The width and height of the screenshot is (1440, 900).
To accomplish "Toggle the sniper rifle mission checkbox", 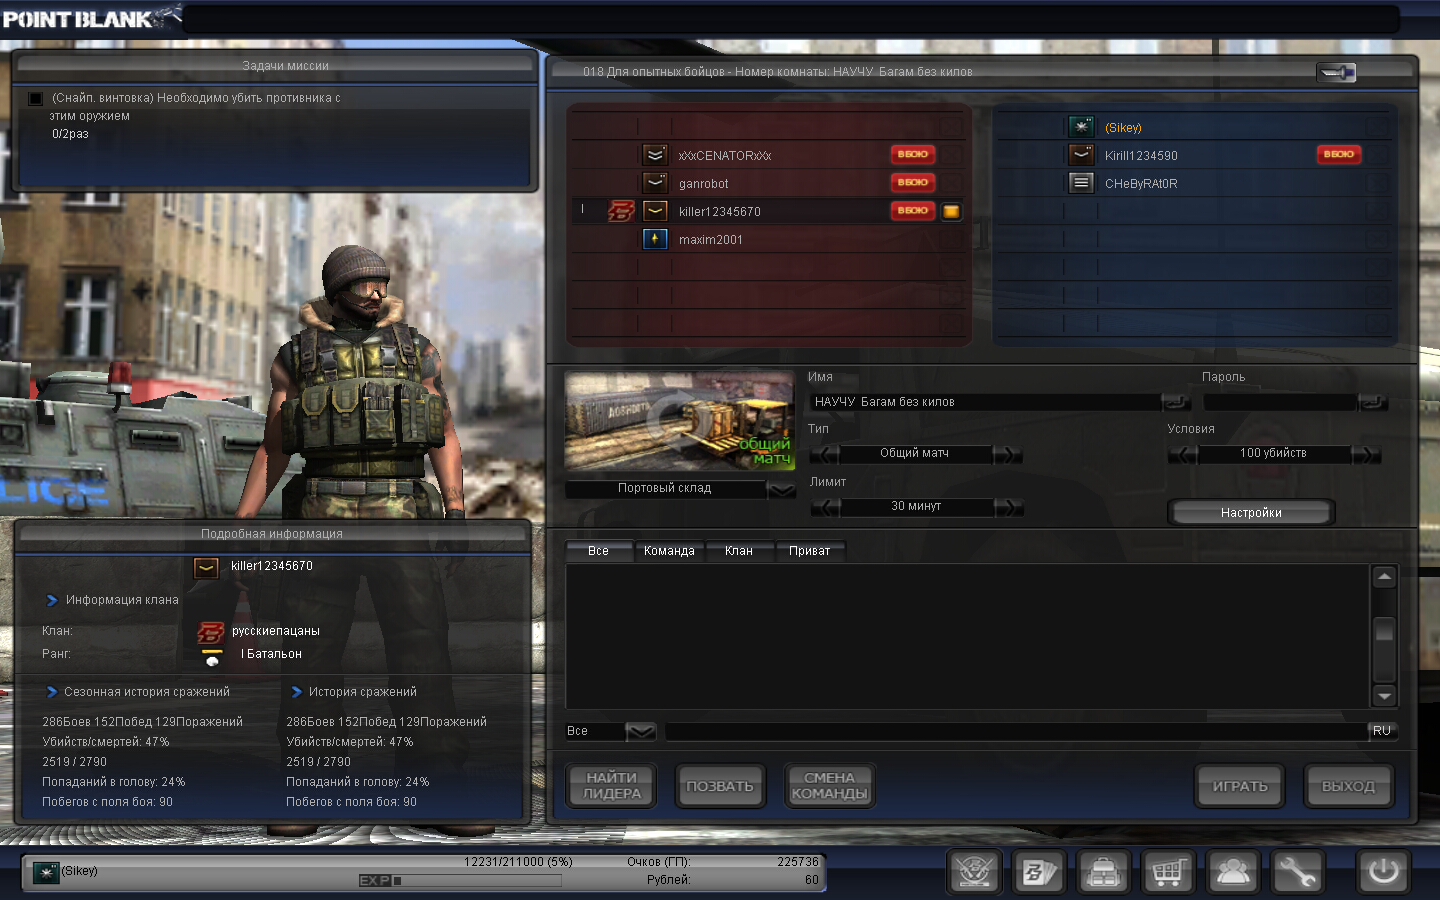I will [36, 98].
